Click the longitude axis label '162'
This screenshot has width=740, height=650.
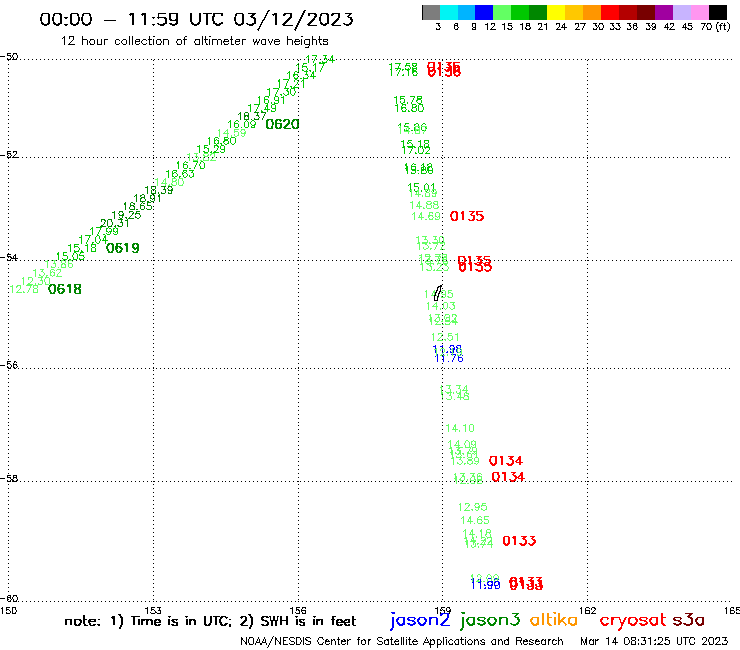pos(588,610)
